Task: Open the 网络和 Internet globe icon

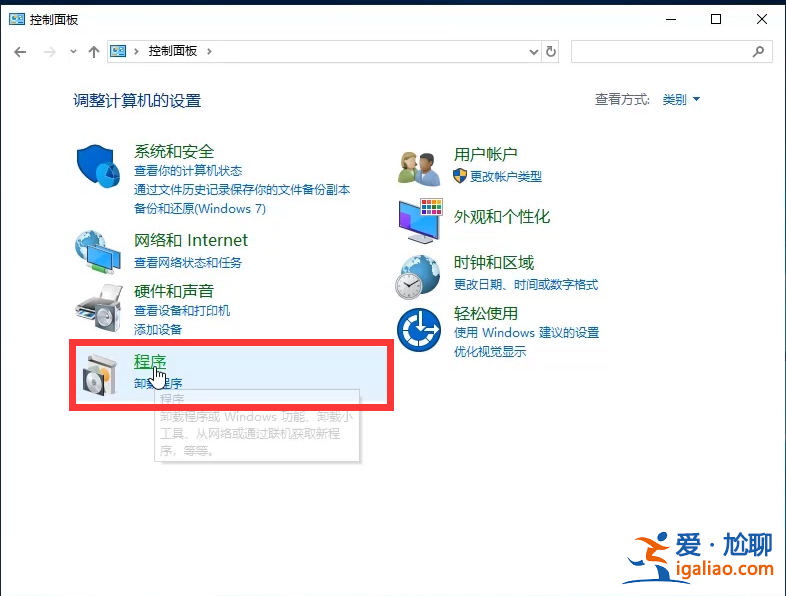Action: coord(98,252)
